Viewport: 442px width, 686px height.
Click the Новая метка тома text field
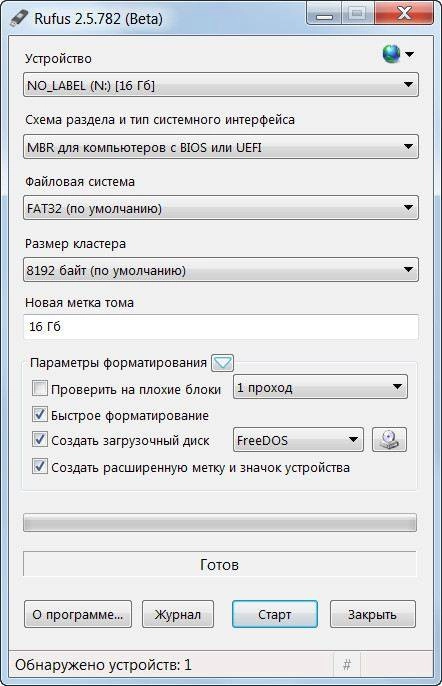tap(221, 327)
